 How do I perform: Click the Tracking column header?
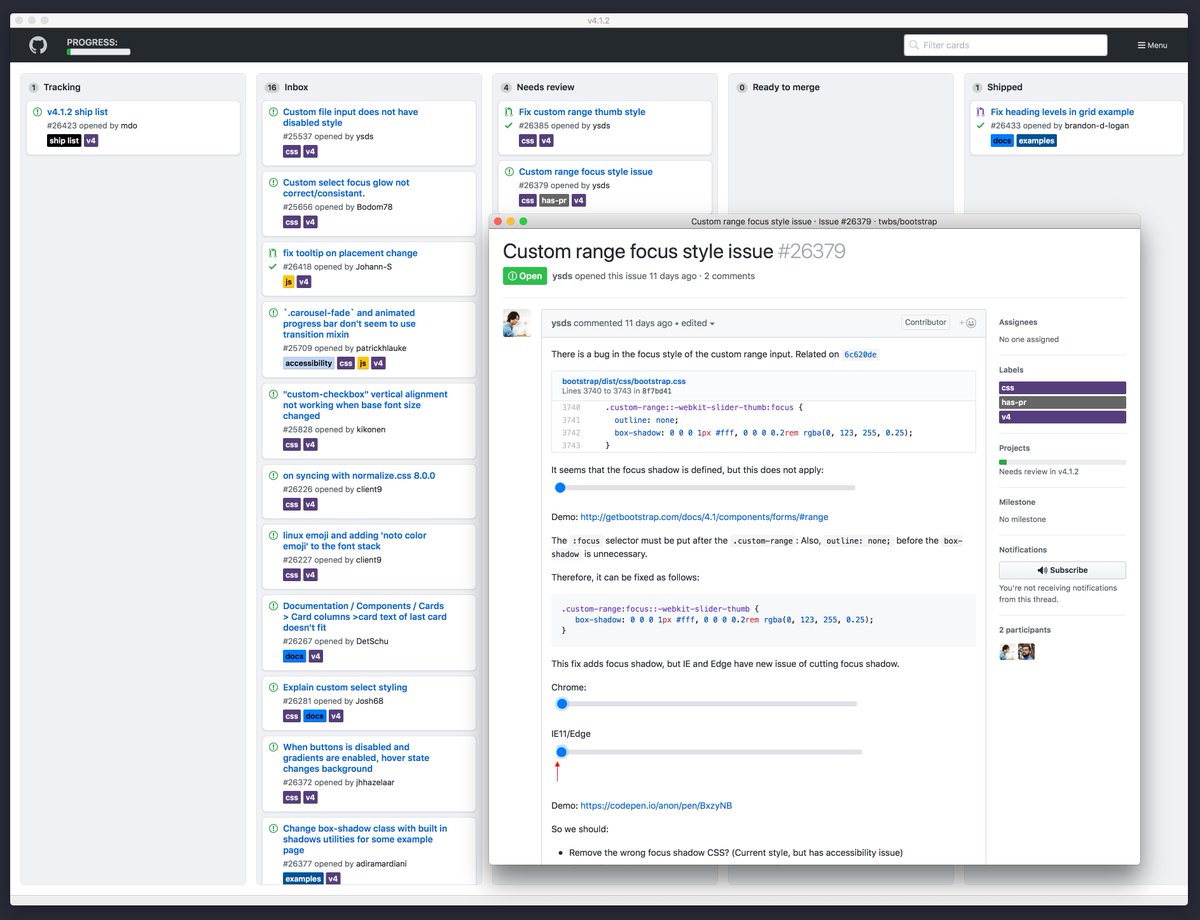pyautogui.click(x=62, y=87)
